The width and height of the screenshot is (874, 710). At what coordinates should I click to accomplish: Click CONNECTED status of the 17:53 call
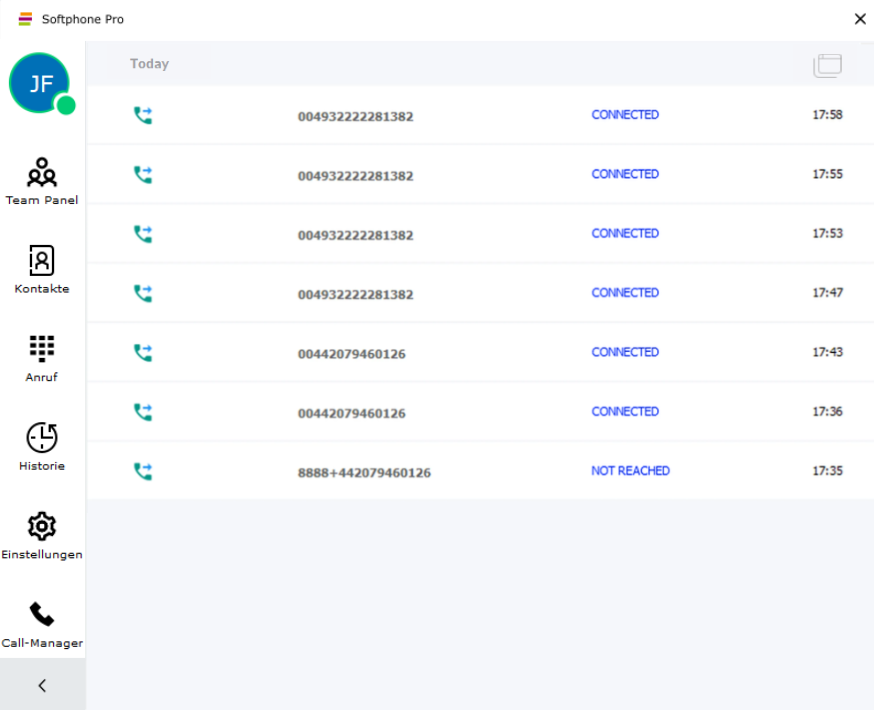(625, 233)
